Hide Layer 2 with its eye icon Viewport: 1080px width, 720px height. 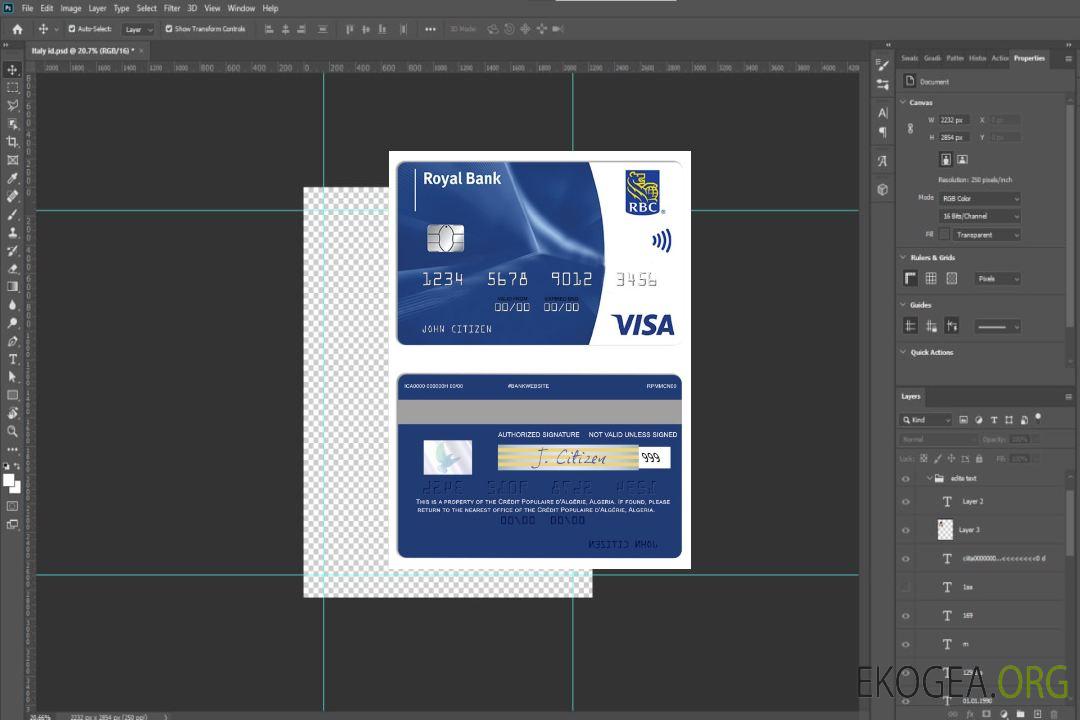point(906,502)
